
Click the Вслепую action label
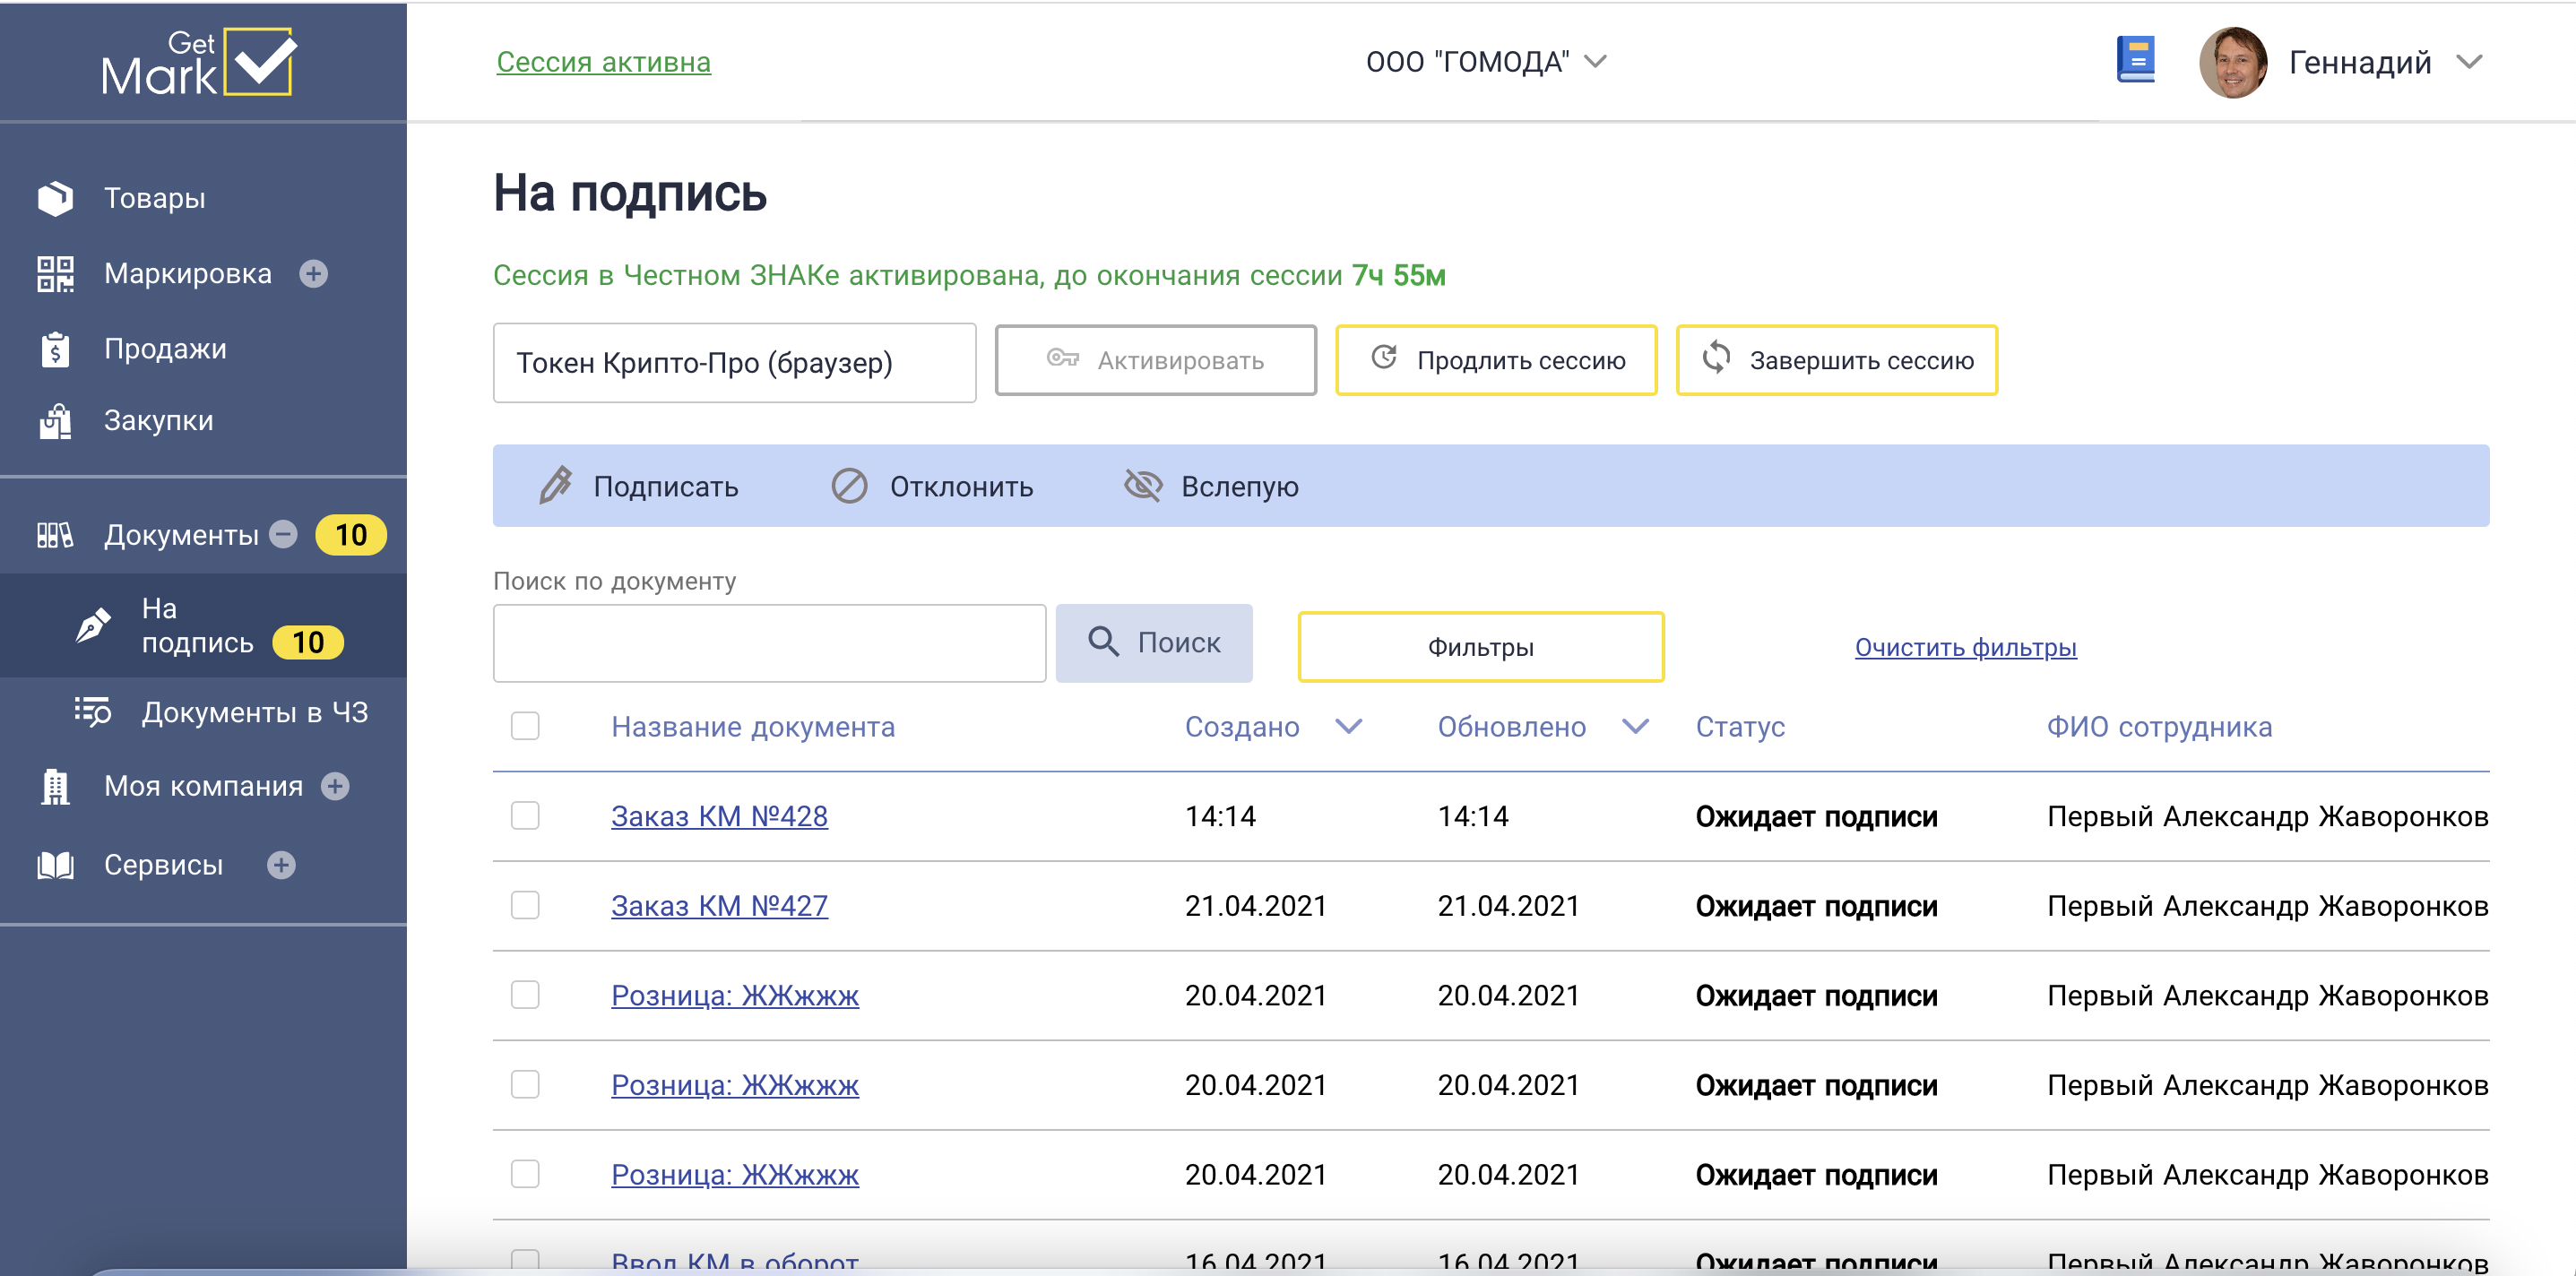(1240, 486)
